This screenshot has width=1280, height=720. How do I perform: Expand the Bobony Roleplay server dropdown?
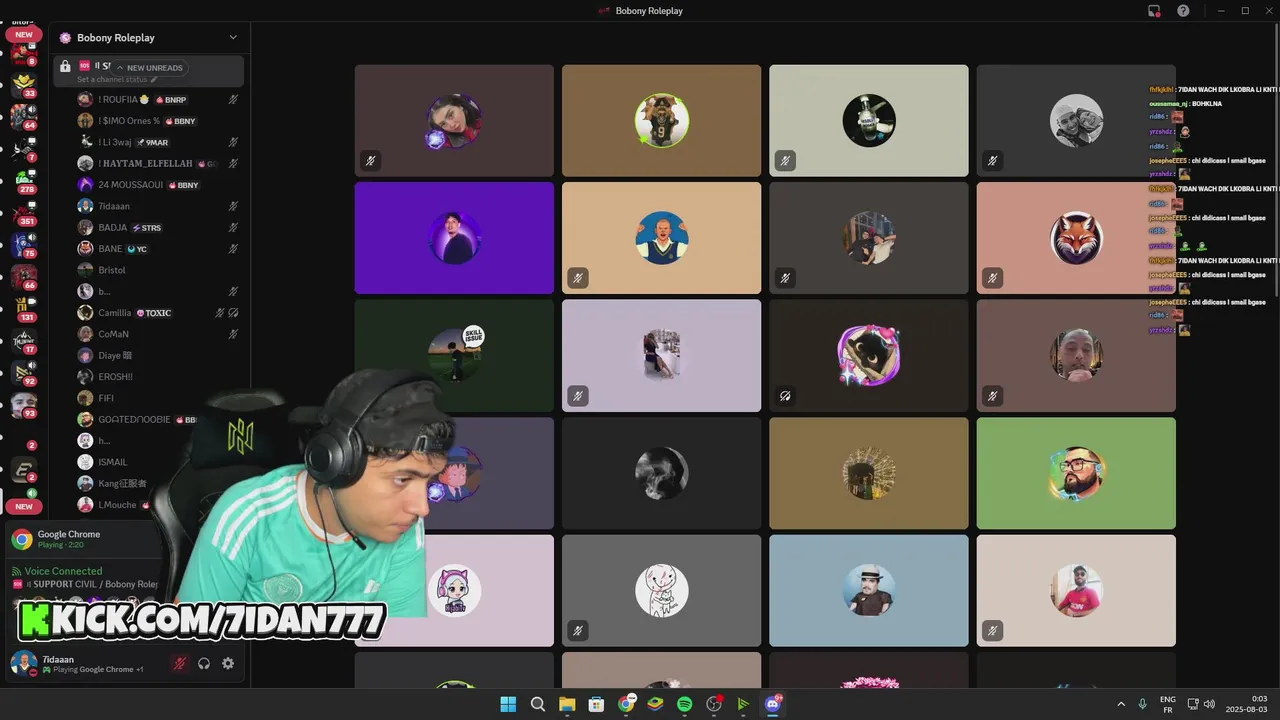click(233, 38)
